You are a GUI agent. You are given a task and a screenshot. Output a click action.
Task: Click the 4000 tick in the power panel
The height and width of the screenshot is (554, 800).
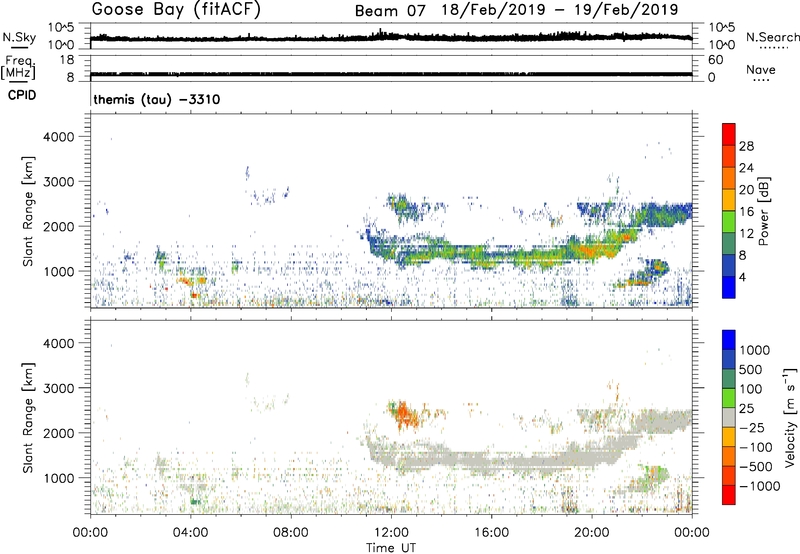(59, 137)
